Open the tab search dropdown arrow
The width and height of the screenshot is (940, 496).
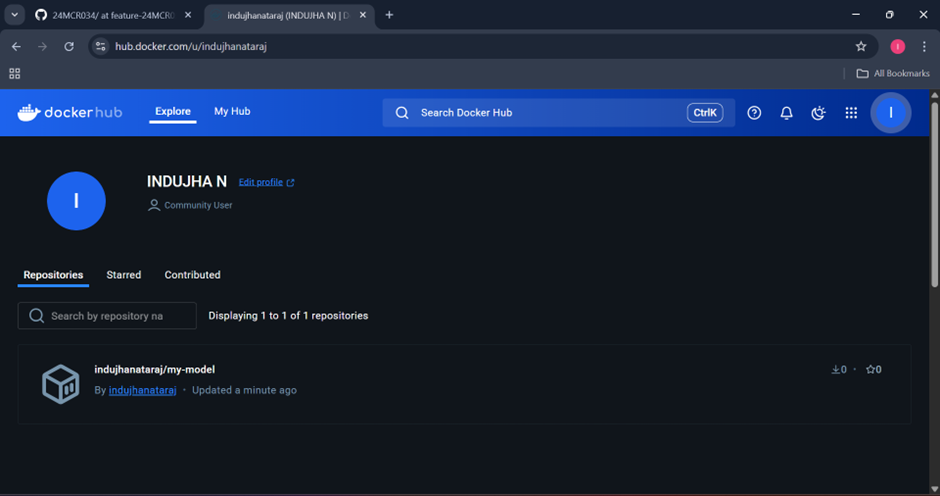point(14,15)
